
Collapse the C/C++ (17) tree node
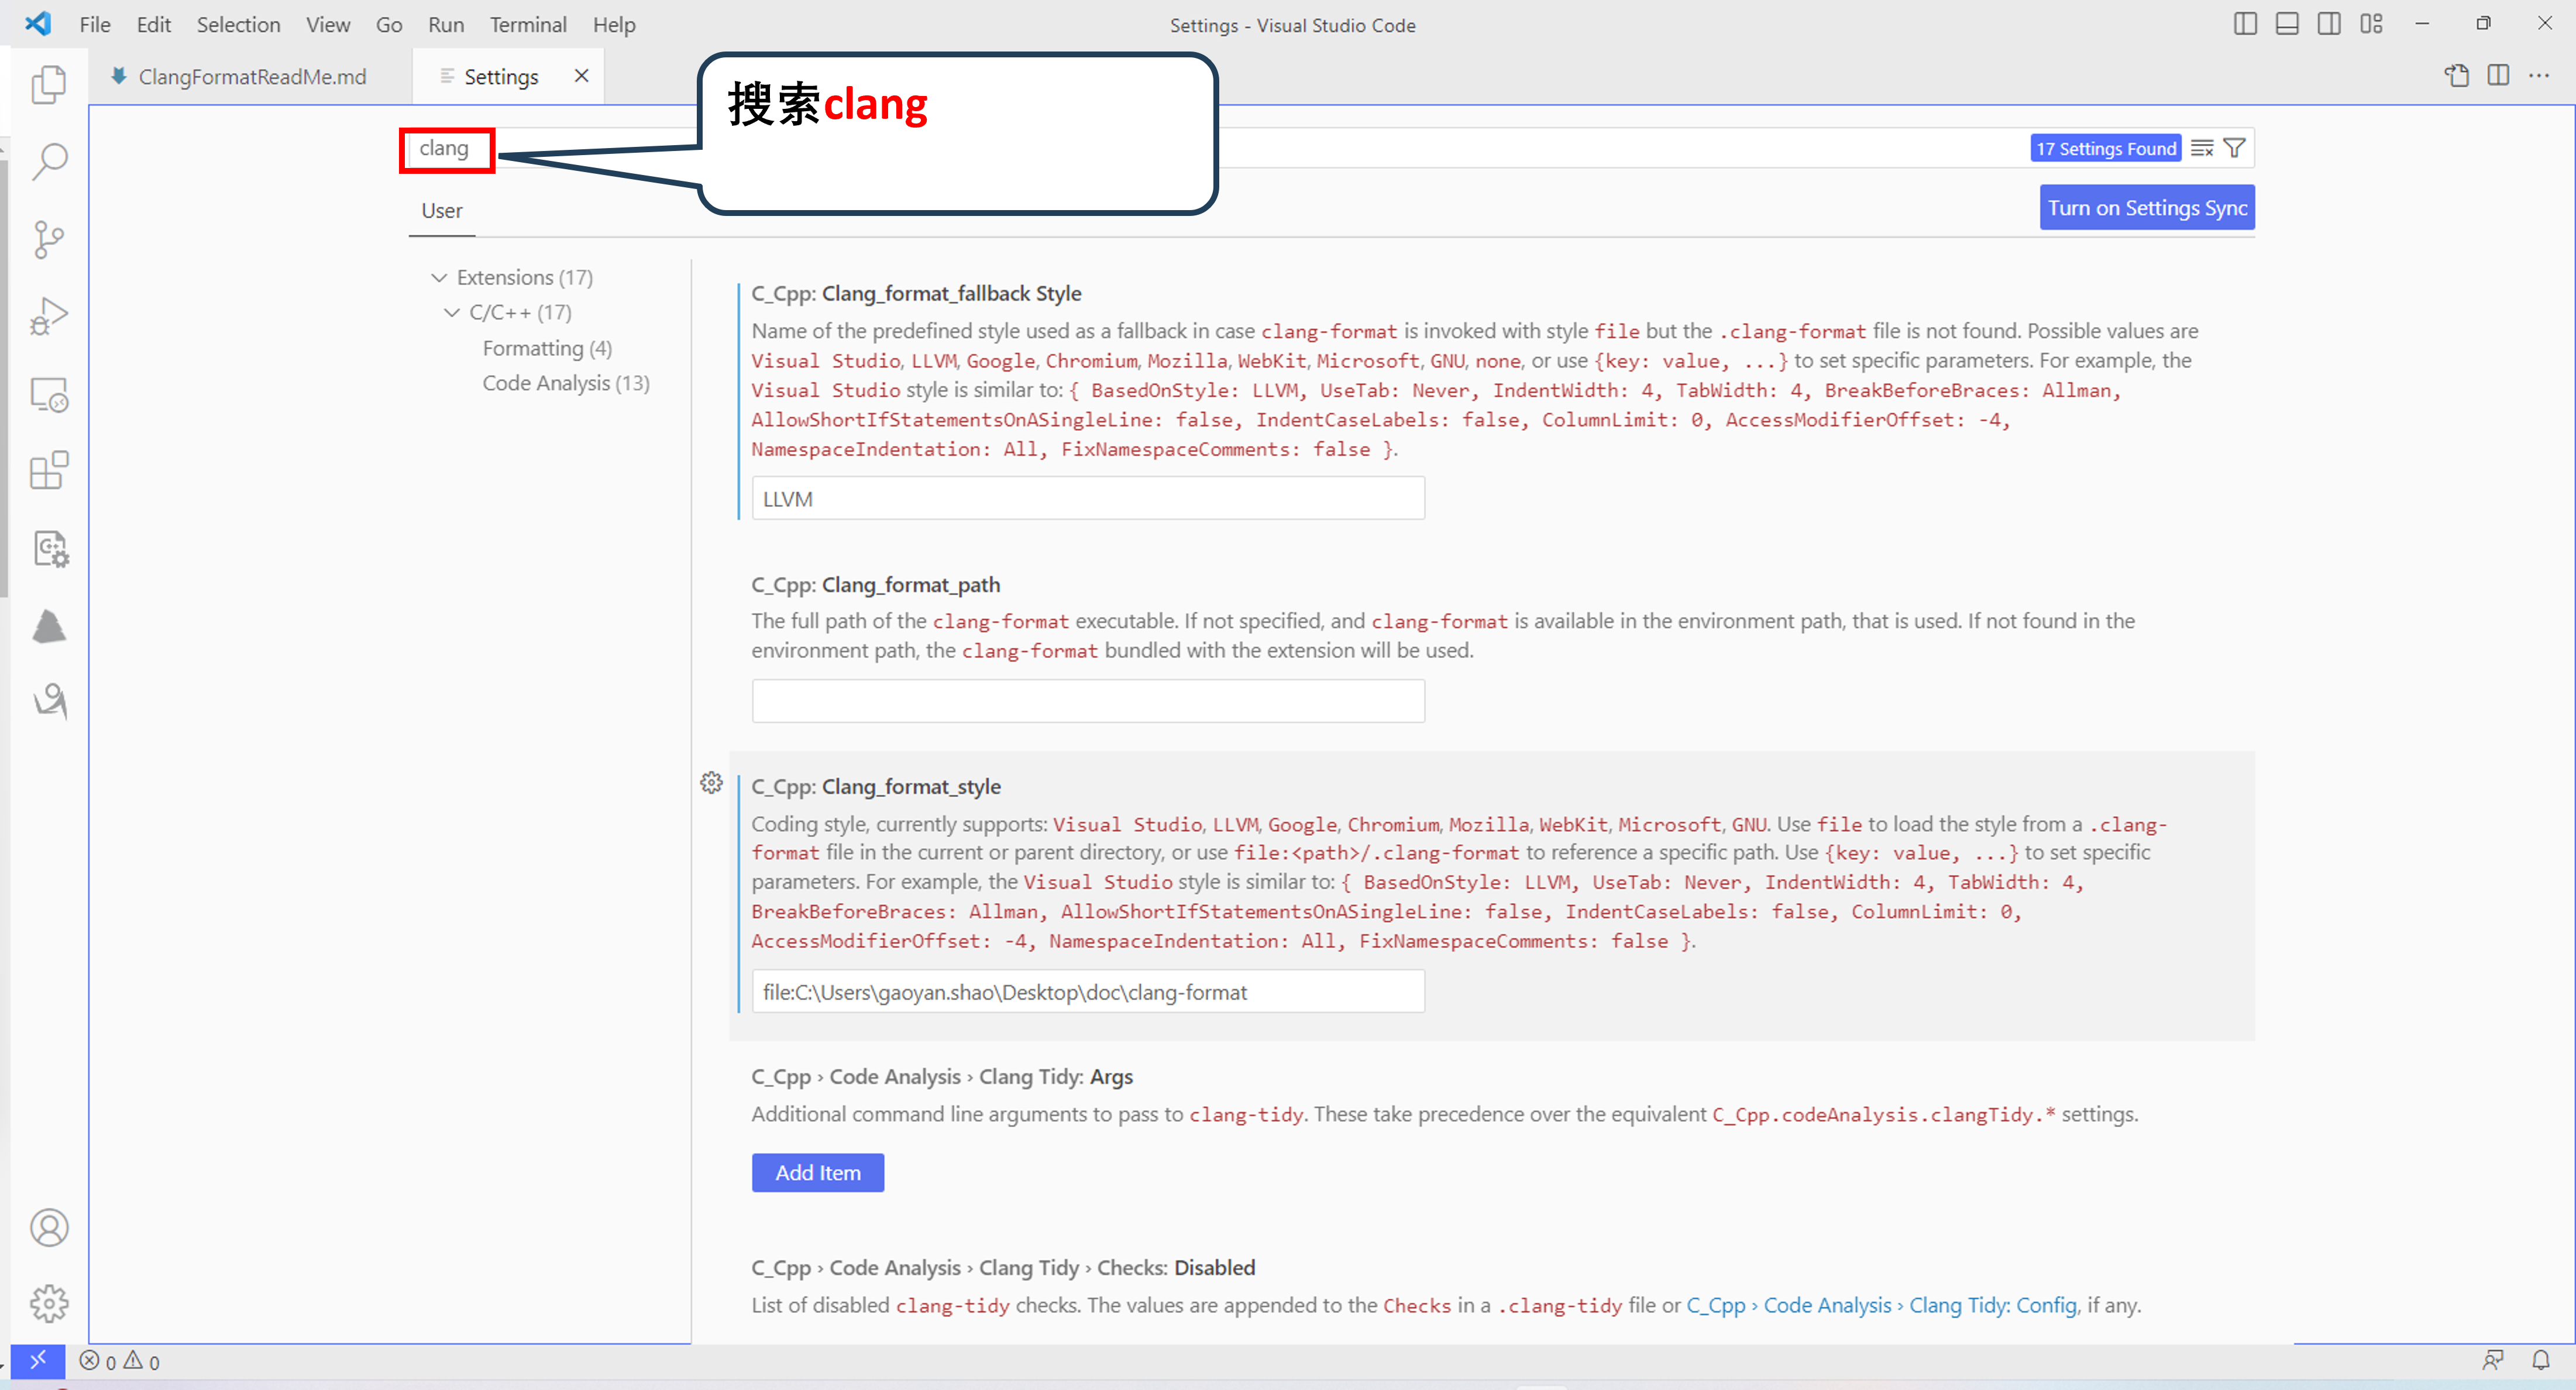(452, 312)
